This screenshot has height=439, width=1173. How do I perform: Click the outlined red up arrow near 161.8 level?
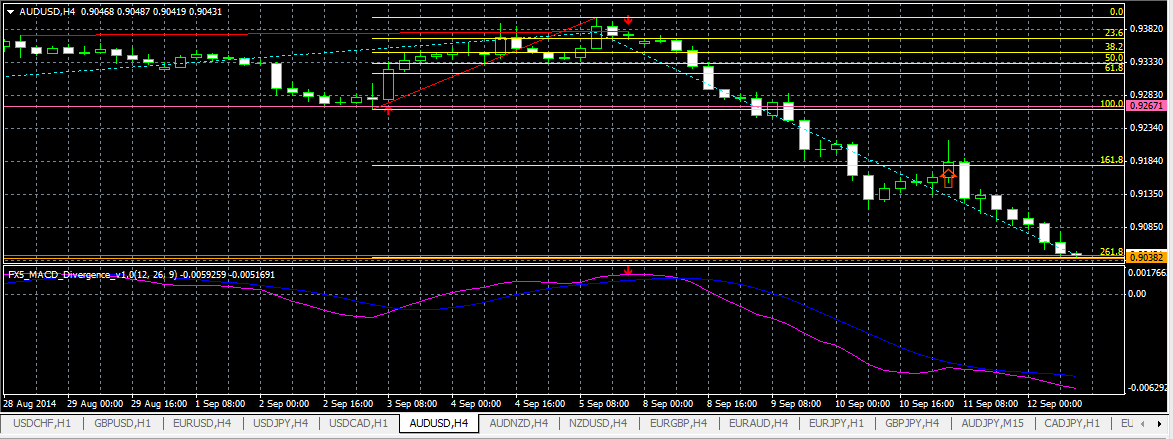tap(948, 178)
